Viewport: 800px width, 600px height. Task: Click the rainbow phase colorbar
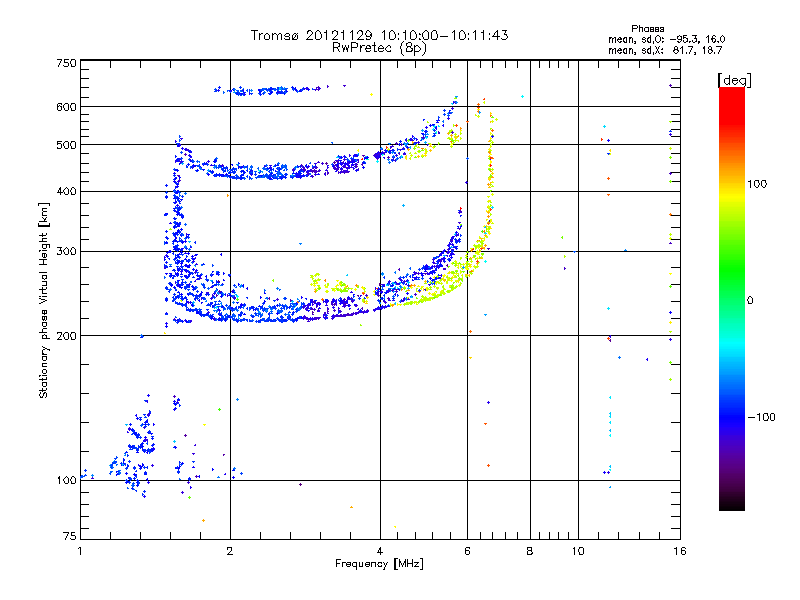click(732, 298)
